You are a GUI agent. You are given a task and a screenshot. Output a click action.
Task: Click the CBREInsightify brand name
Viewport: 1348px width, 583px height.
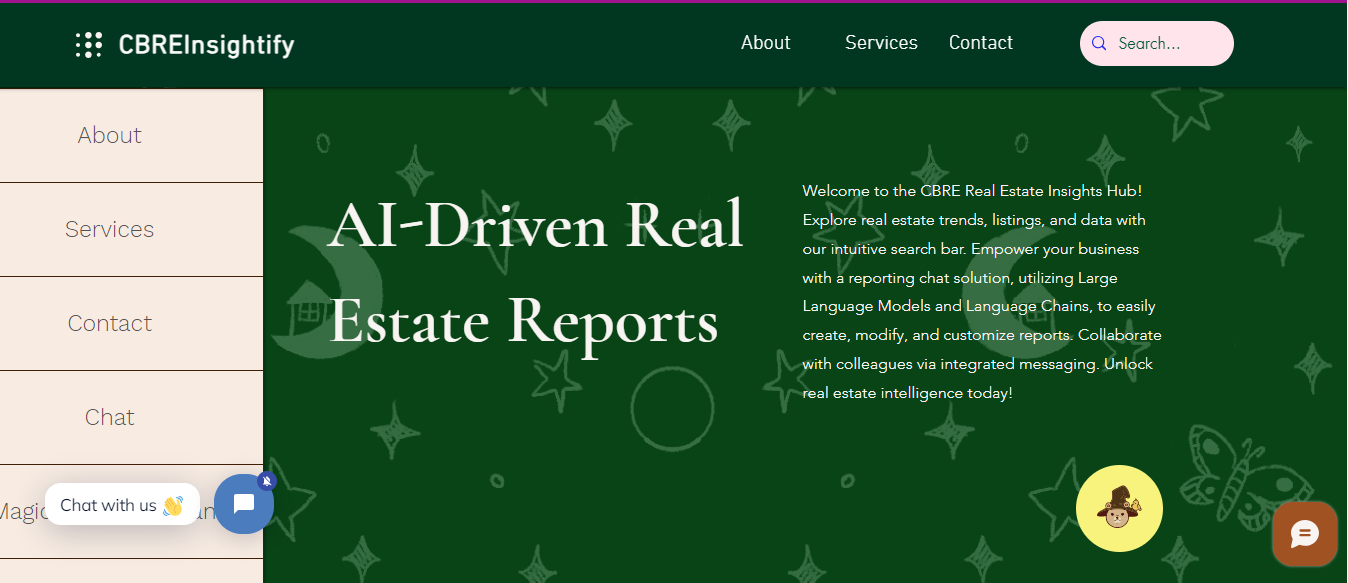pyautogui.click(x=206, y=45)
